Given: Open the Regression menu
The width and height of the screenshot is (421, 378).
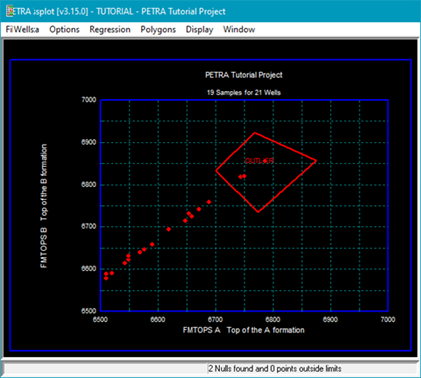Looking at the screenshot, I should click(110, 30).
